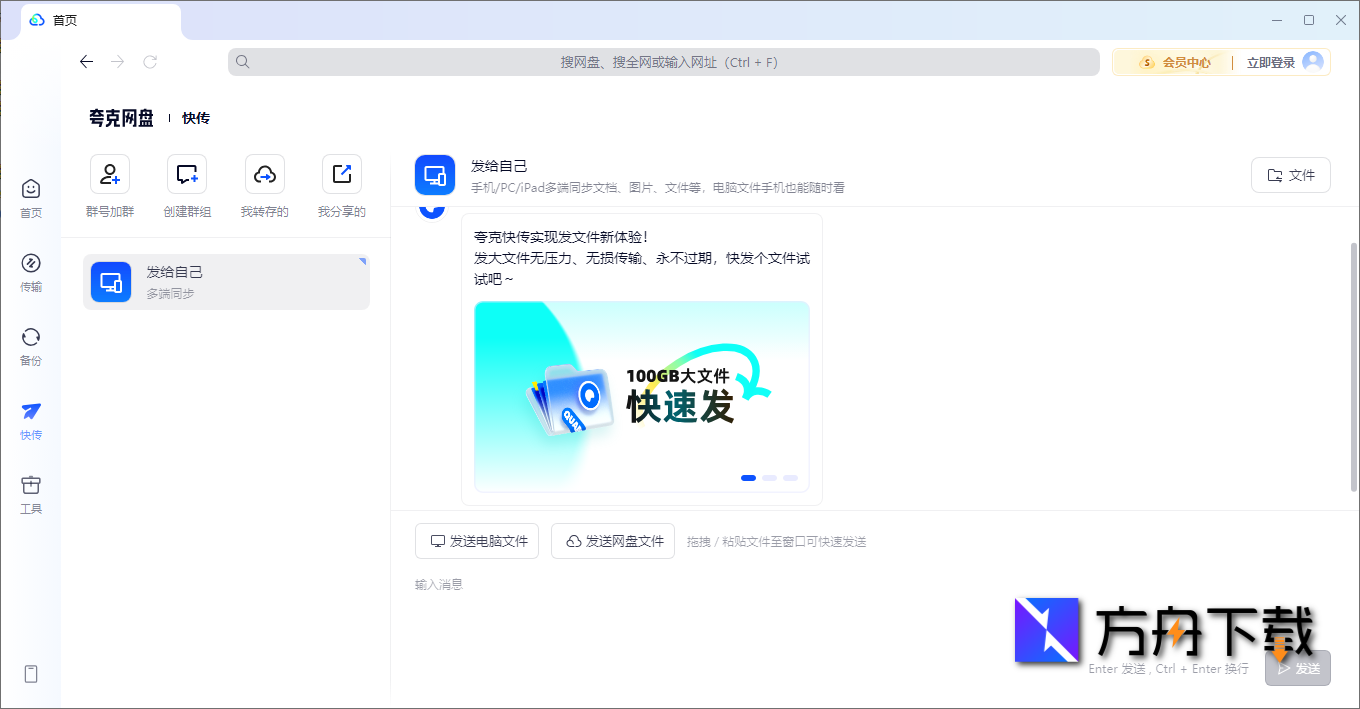
Task: Click 发送电脑文件 to send computer files
Action: pos(477,540)
